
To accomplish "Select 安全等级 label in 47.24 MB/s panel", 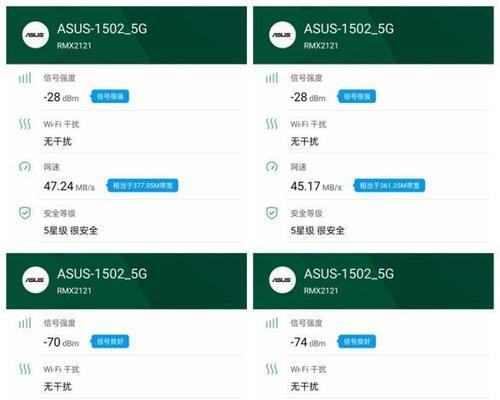I will [x=60, y=213].
